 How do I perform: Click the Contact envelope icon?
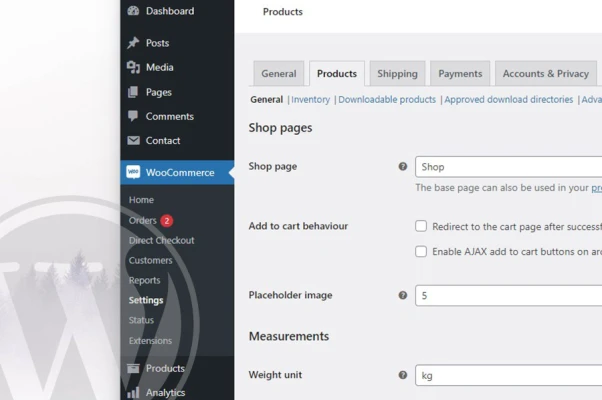pyautogui.click(x=133, y=140)
